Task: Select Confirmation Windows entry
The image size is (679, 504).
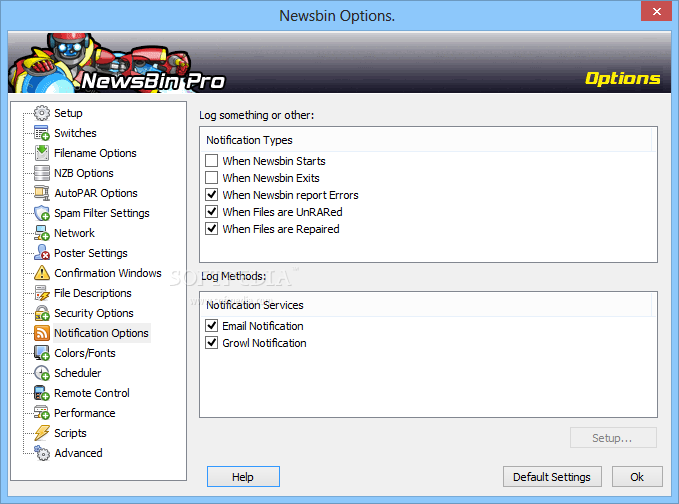Action: pos(107,273)
